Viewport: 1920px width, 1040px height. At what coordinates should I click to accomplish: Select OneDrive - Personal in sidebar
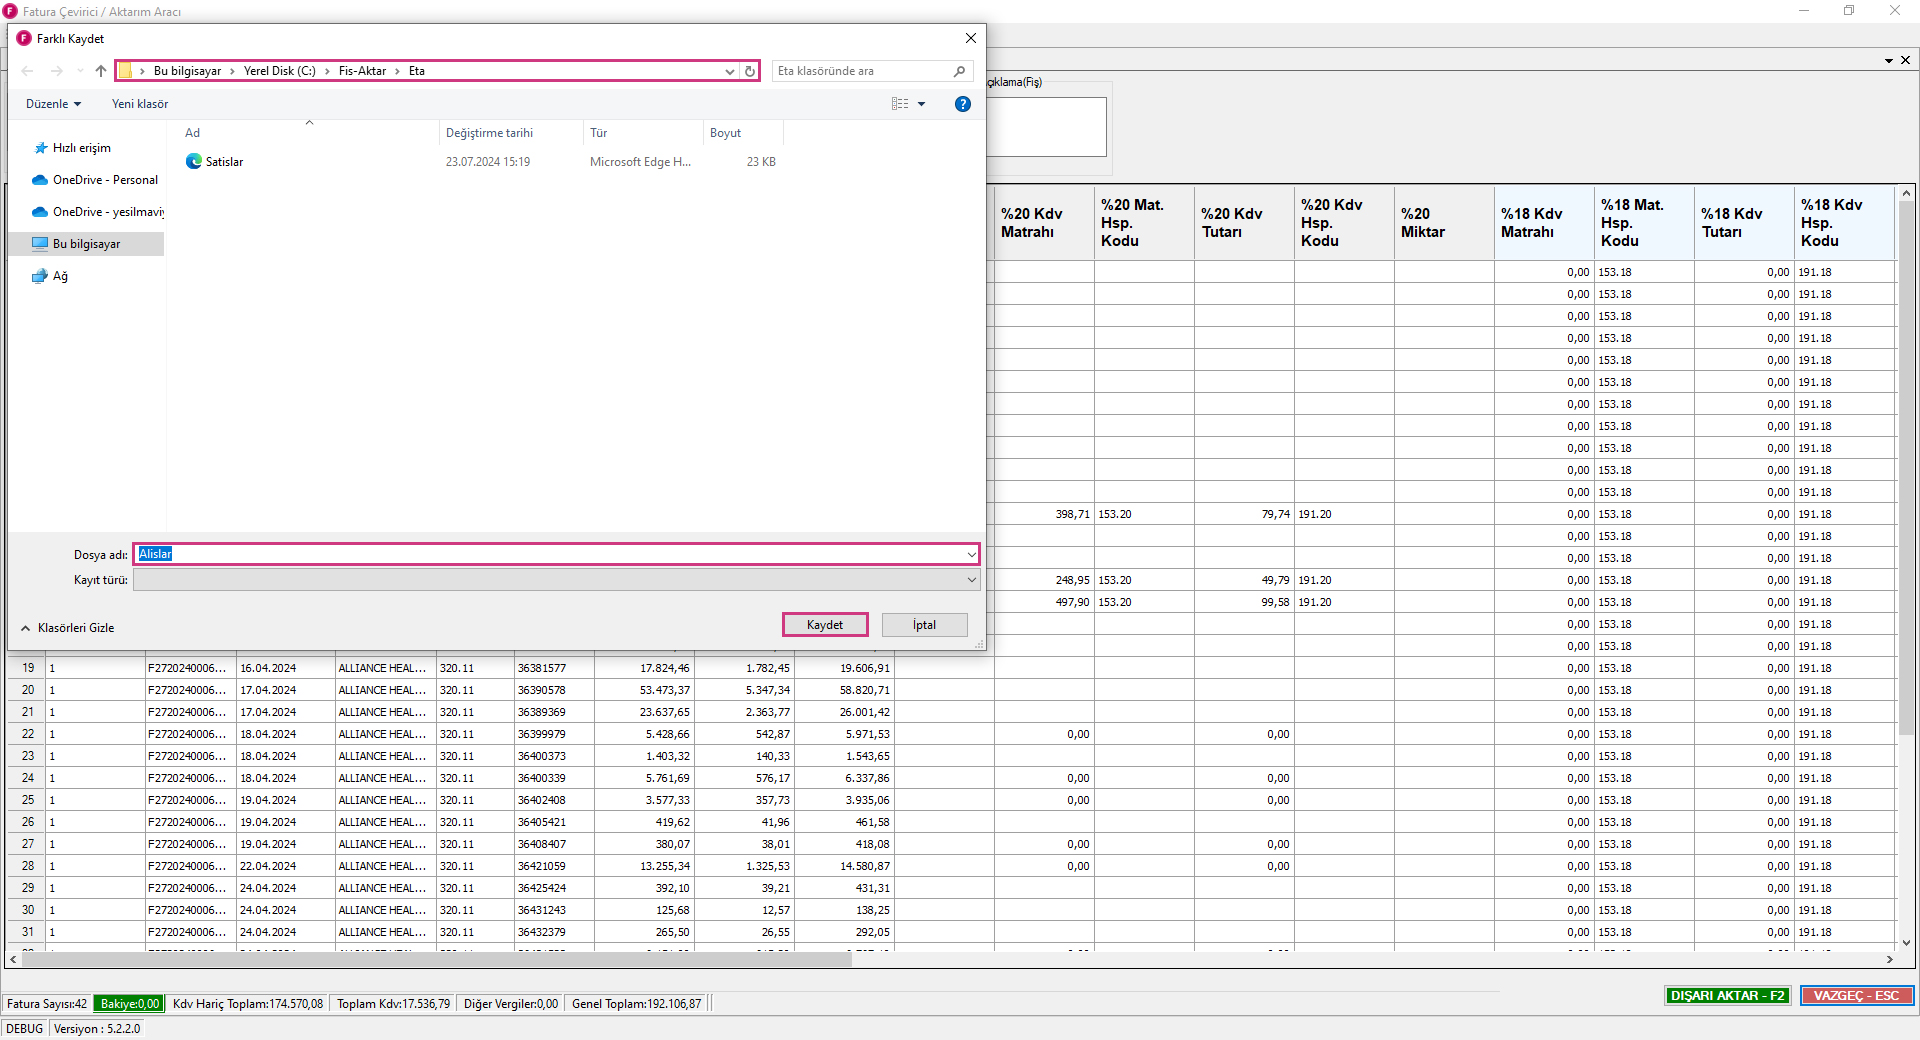point(104,180)
